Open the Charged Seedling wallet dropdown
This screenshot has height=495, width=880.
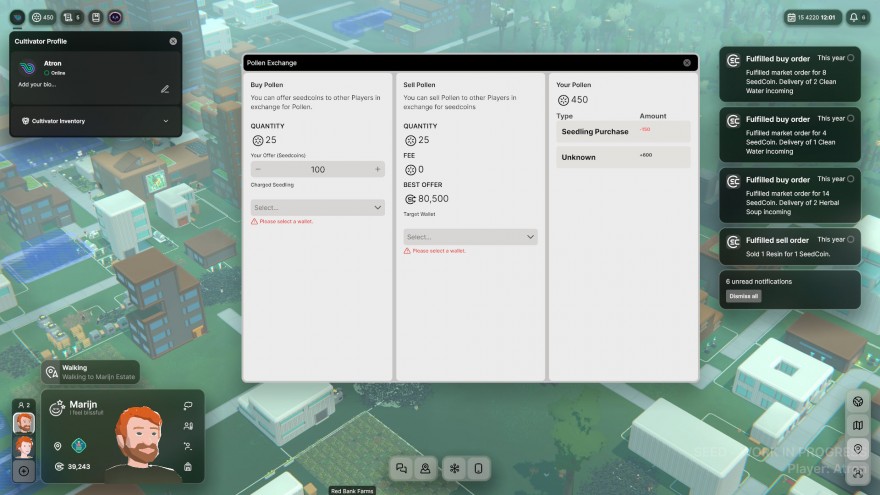[318, 208]
